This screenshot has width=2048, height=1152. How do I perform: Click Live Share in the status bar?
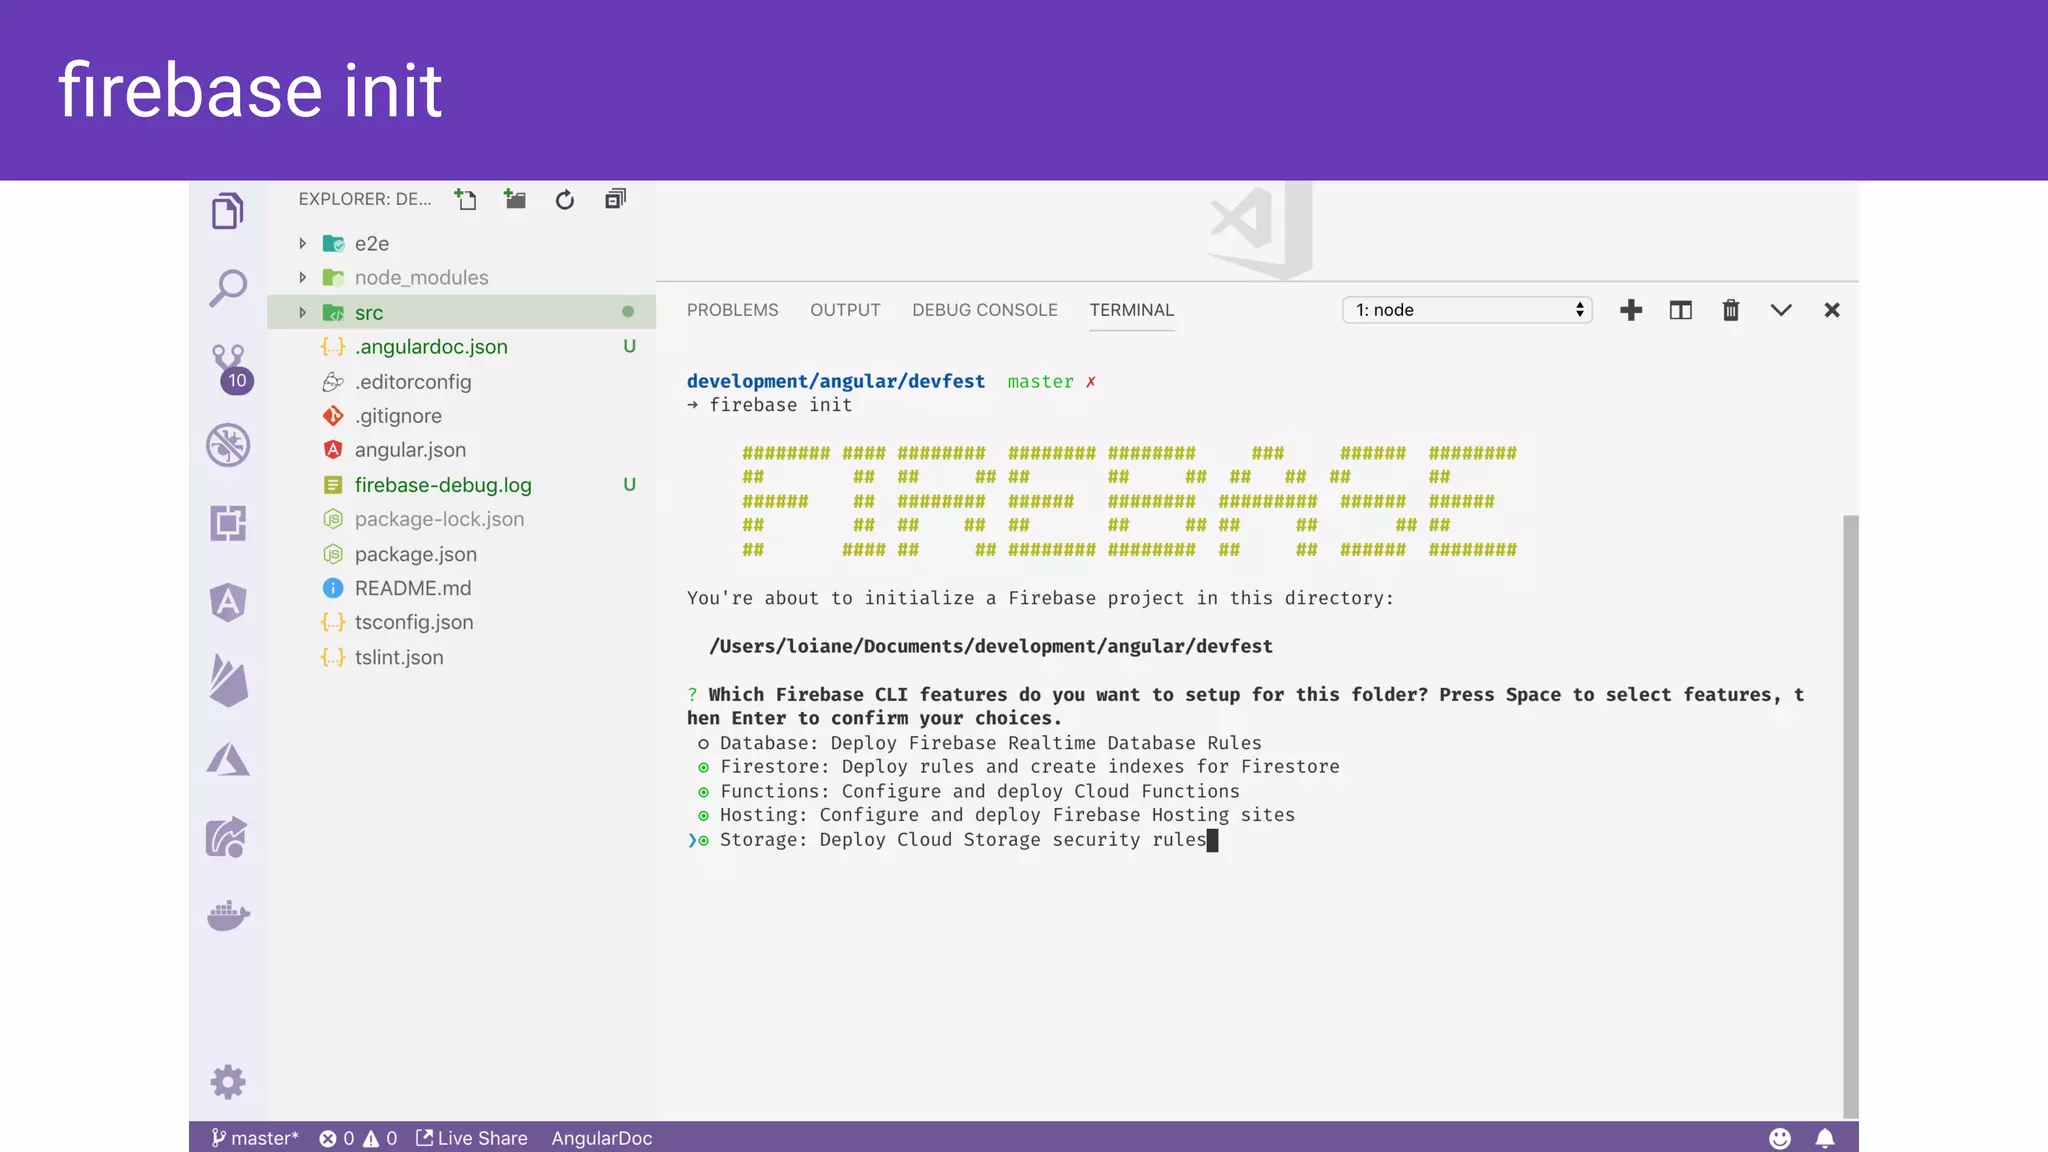click(472, 1138)
